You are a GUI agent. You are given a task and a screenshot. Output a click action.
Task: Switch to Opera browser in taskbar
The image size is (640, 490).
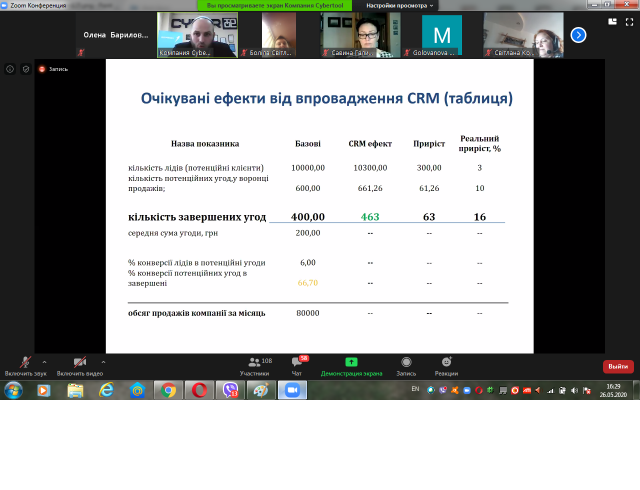point(199,390)
